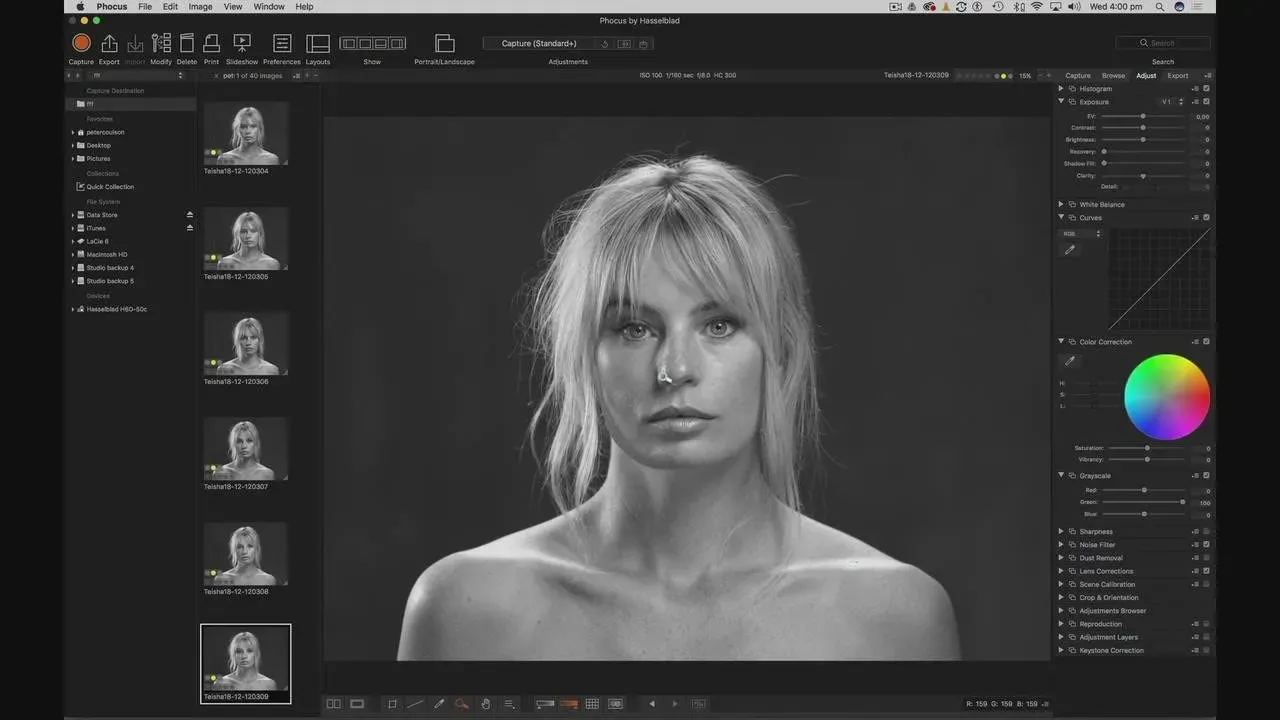Screen dimensions: 1280x720
Task: Expand the Sharpness section
Action: (1061, 532)
